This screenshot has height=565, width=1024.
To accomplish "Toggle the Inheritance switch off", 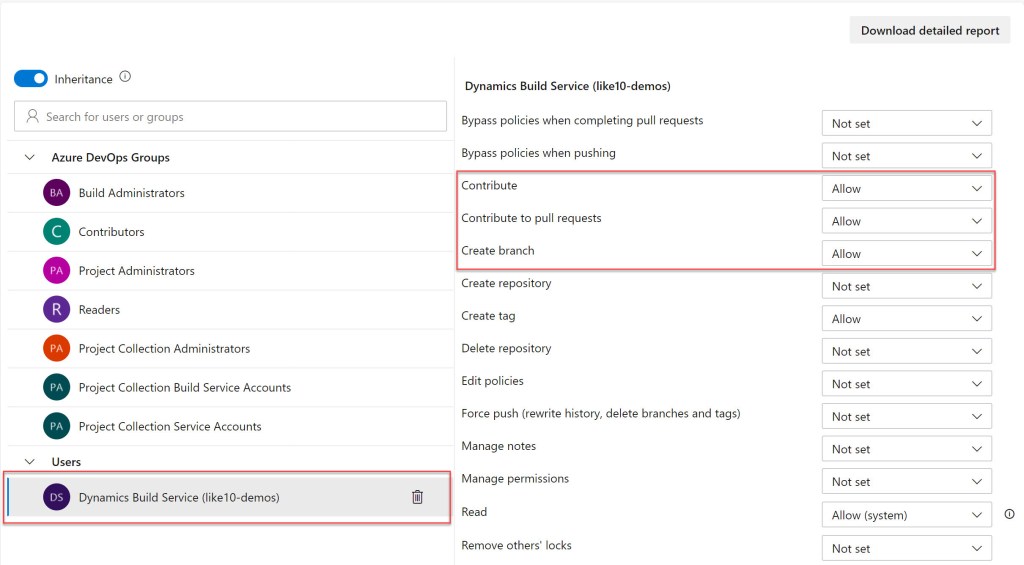I will (x=31, y=78).
